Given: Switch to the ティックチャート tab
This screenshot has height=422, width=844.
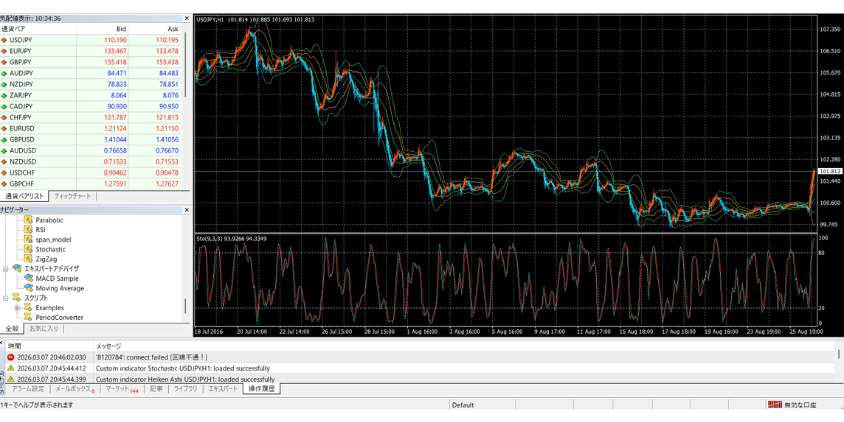Looking at the screenshot, I should pyautogui.click(x=72, y=196).
